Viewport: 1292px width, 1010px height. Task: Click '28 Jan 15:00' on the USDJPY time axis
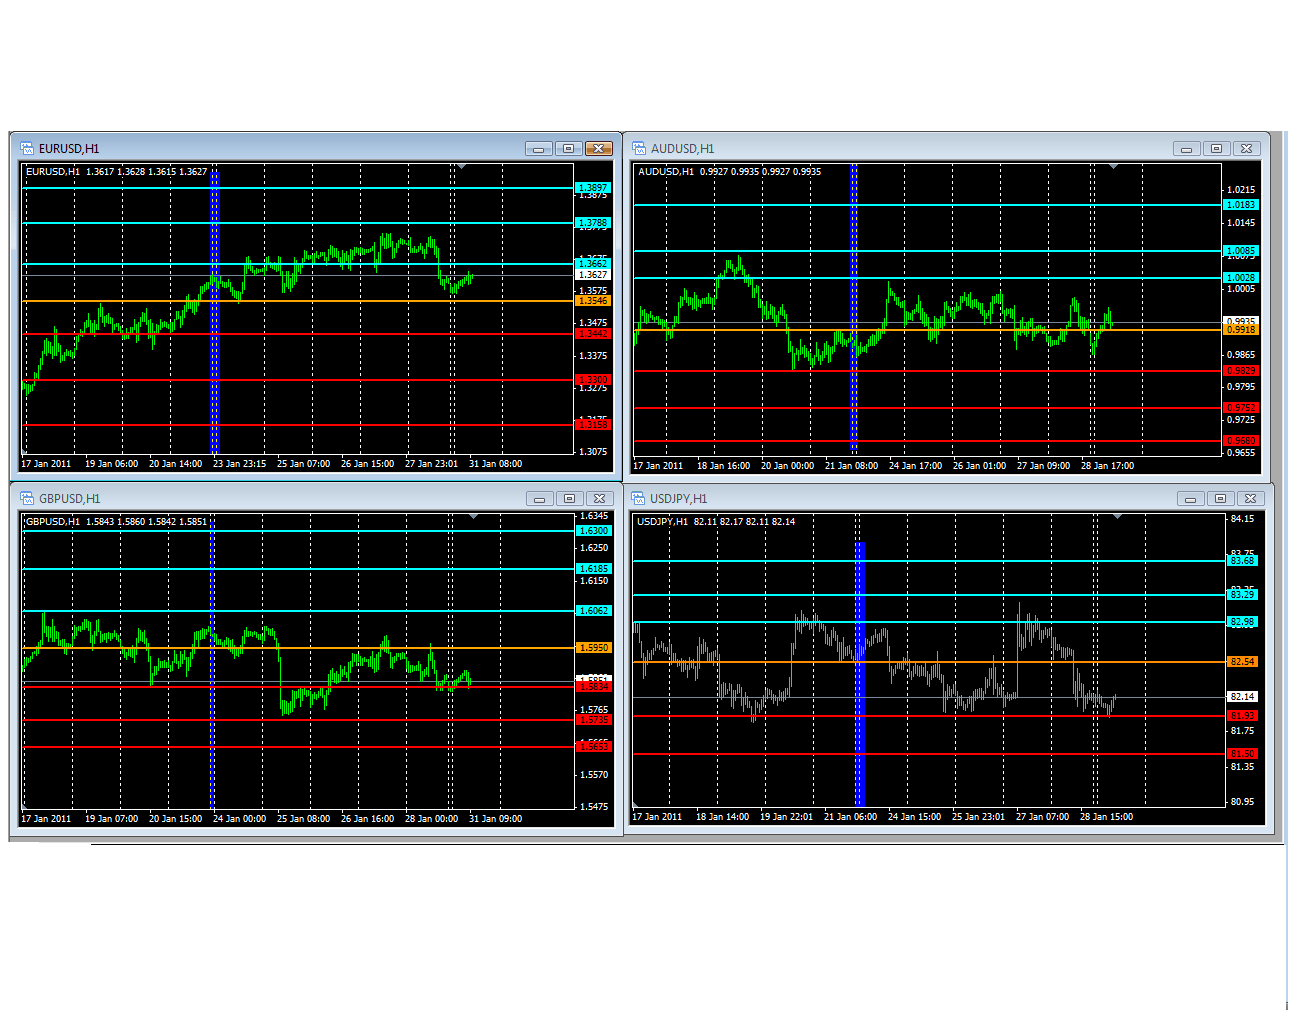tap(1106, 817)
